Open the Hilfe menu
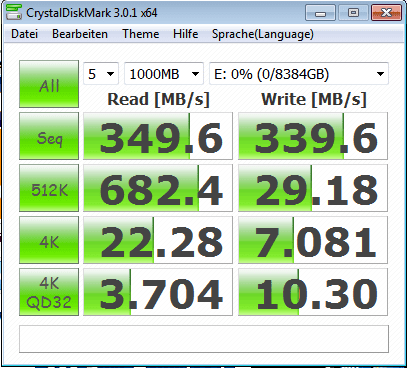Viewport: 407px width, 368px height. (185, 34)
